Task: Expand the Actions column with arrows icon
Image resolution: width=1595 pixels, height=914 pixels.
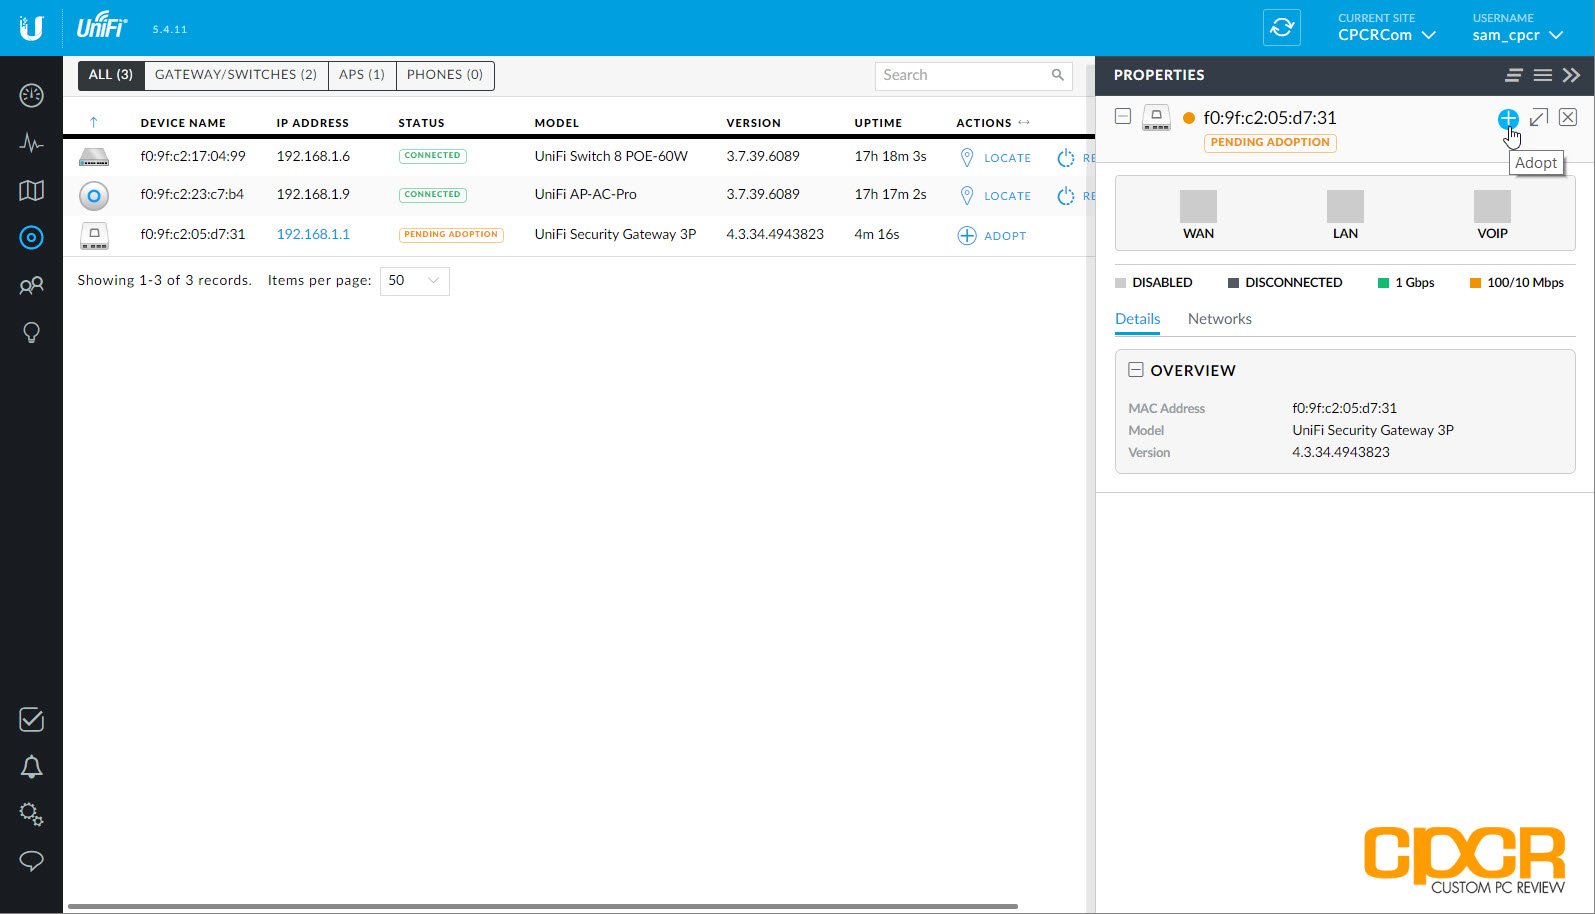Action: 1024,122
